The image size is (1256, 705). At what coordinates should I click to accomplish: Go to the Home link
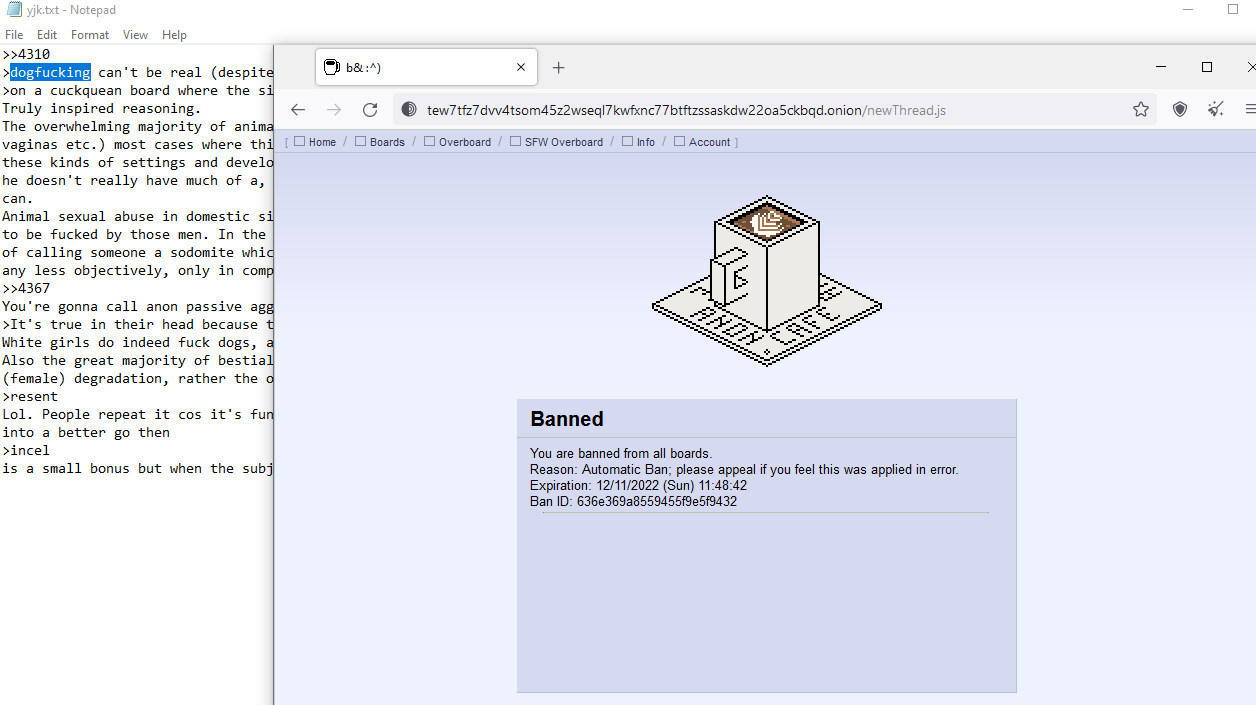322,142
